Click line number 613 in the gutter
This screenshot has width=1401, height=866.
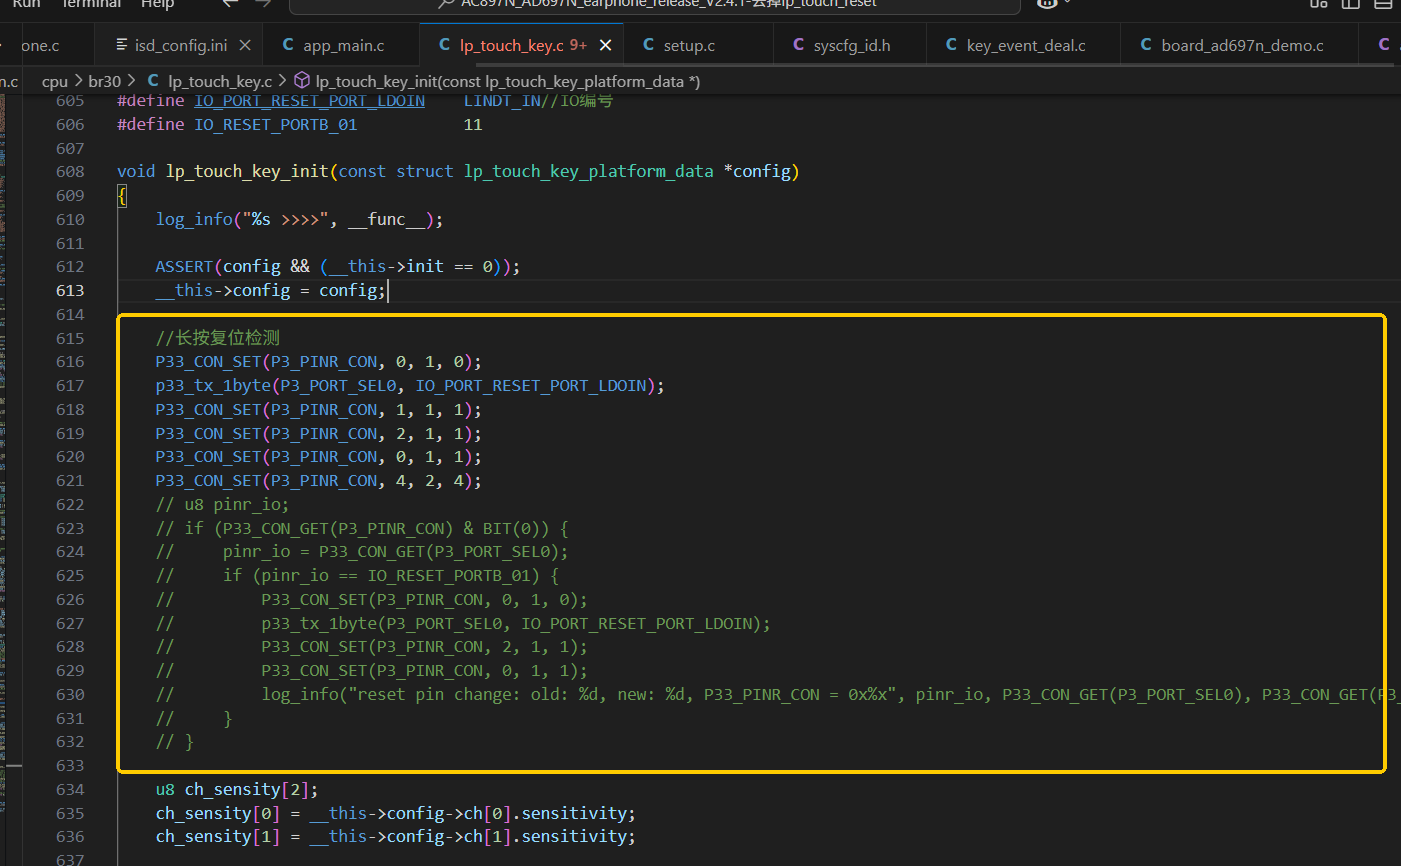click(x=70, y=290)
